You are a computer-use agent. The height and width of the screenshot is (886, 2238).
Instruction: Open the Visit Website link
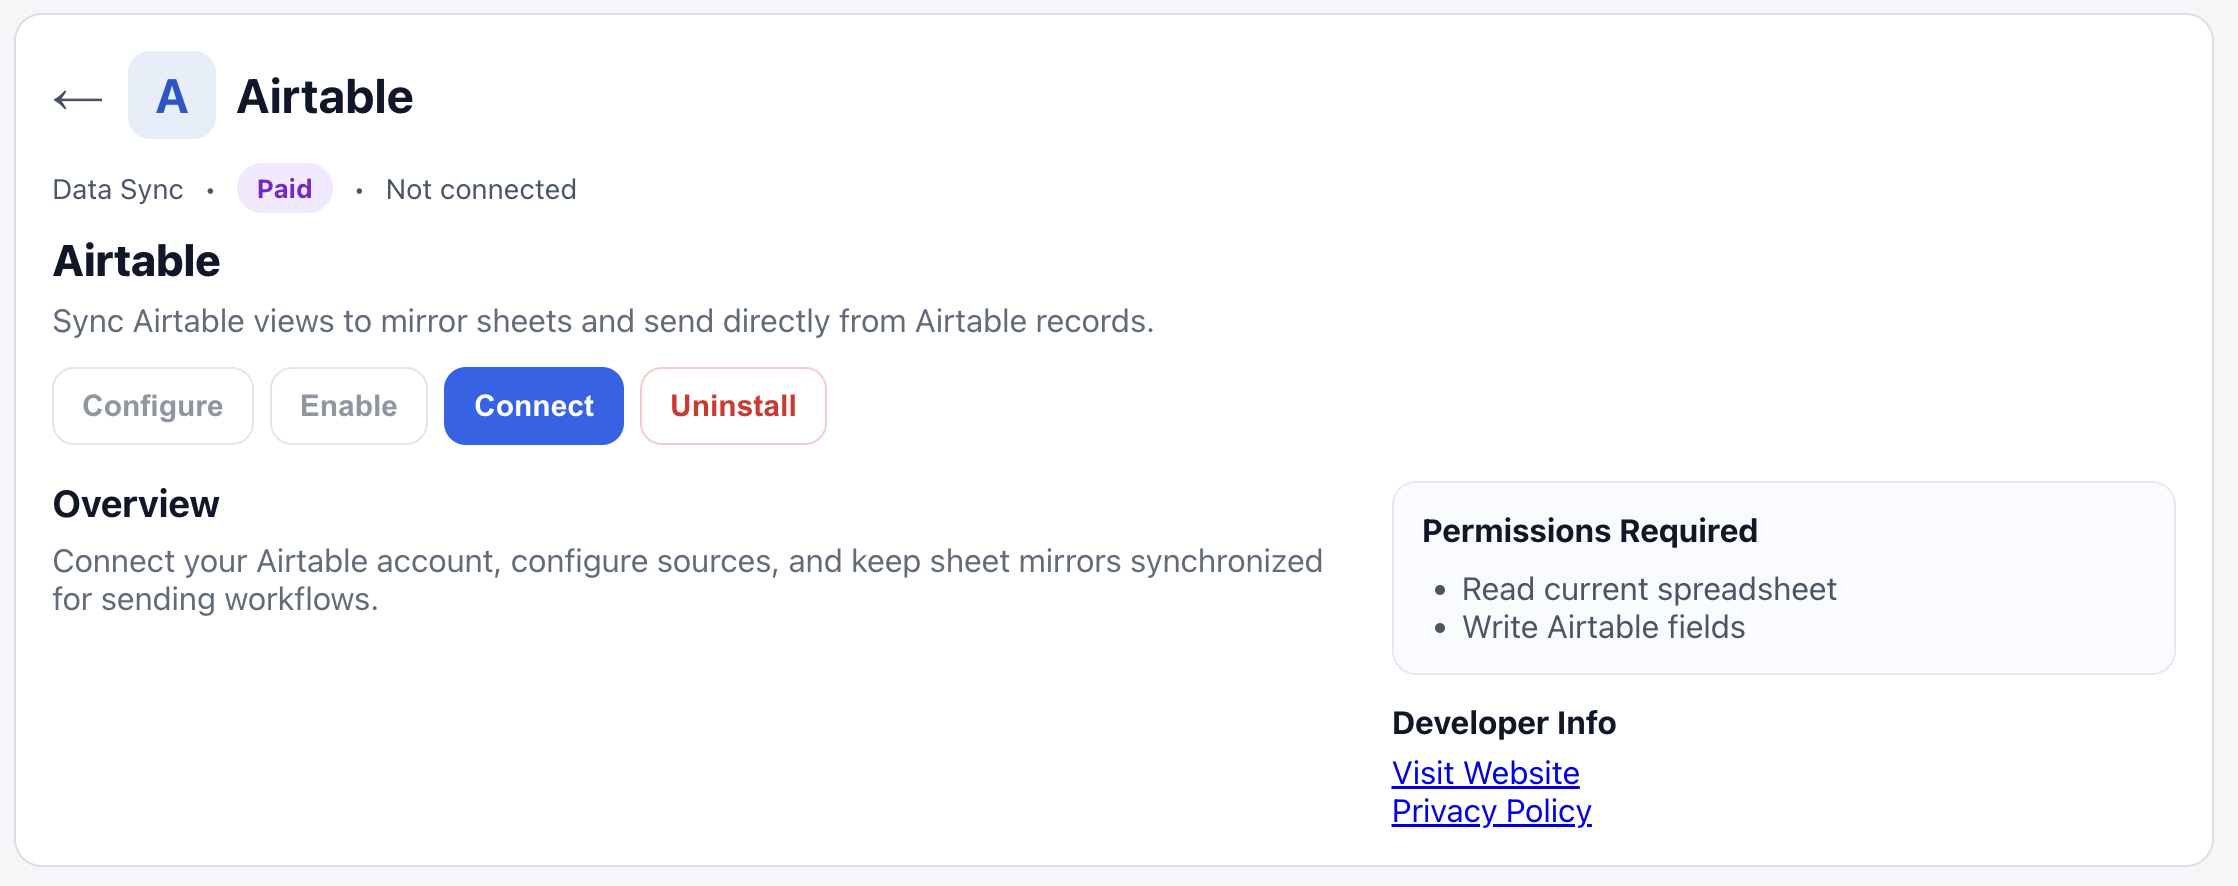pos(1486,773)
